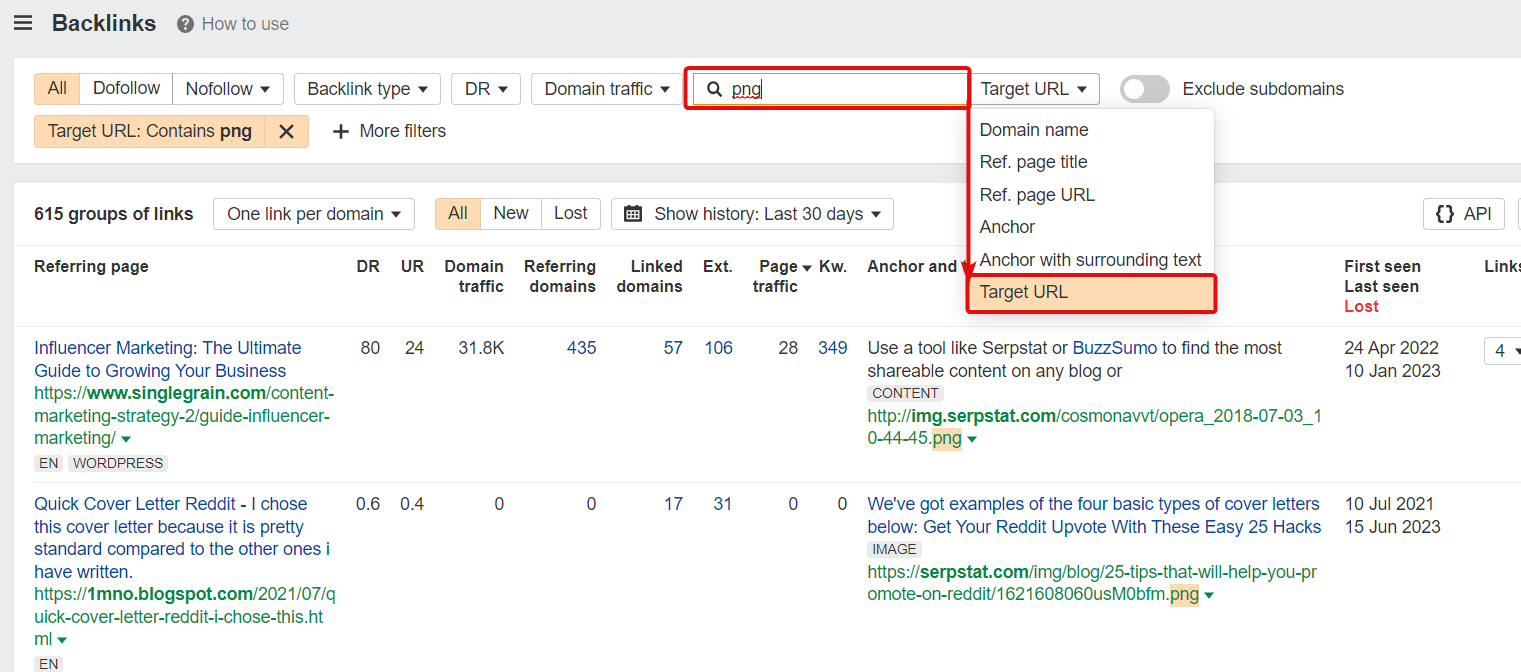The image size is (1521, 672).
Task: Expand the 1mno.blogspot.com referring URL arrow
Action: (x=63, y=640)
